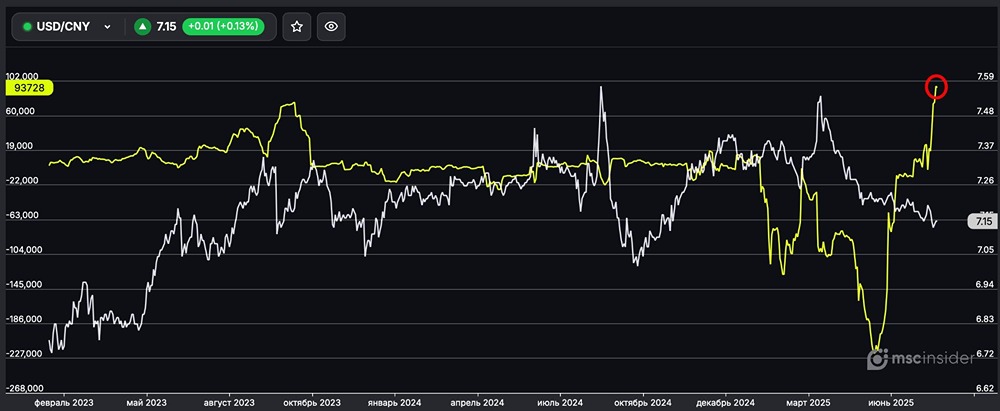The image size is (1000, 411).
Task: Click the 7.15 price next to arrow
Action: 167,27
